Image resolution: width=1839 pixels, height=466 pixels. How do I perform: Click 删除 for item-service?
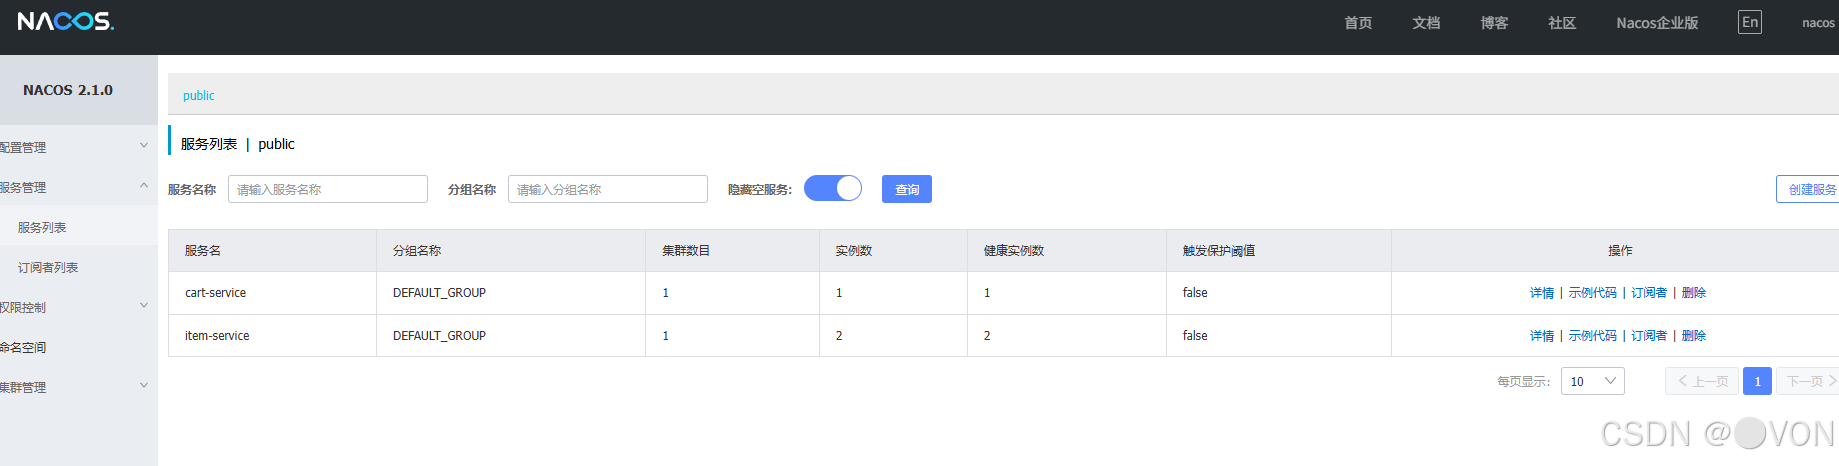1694,336
